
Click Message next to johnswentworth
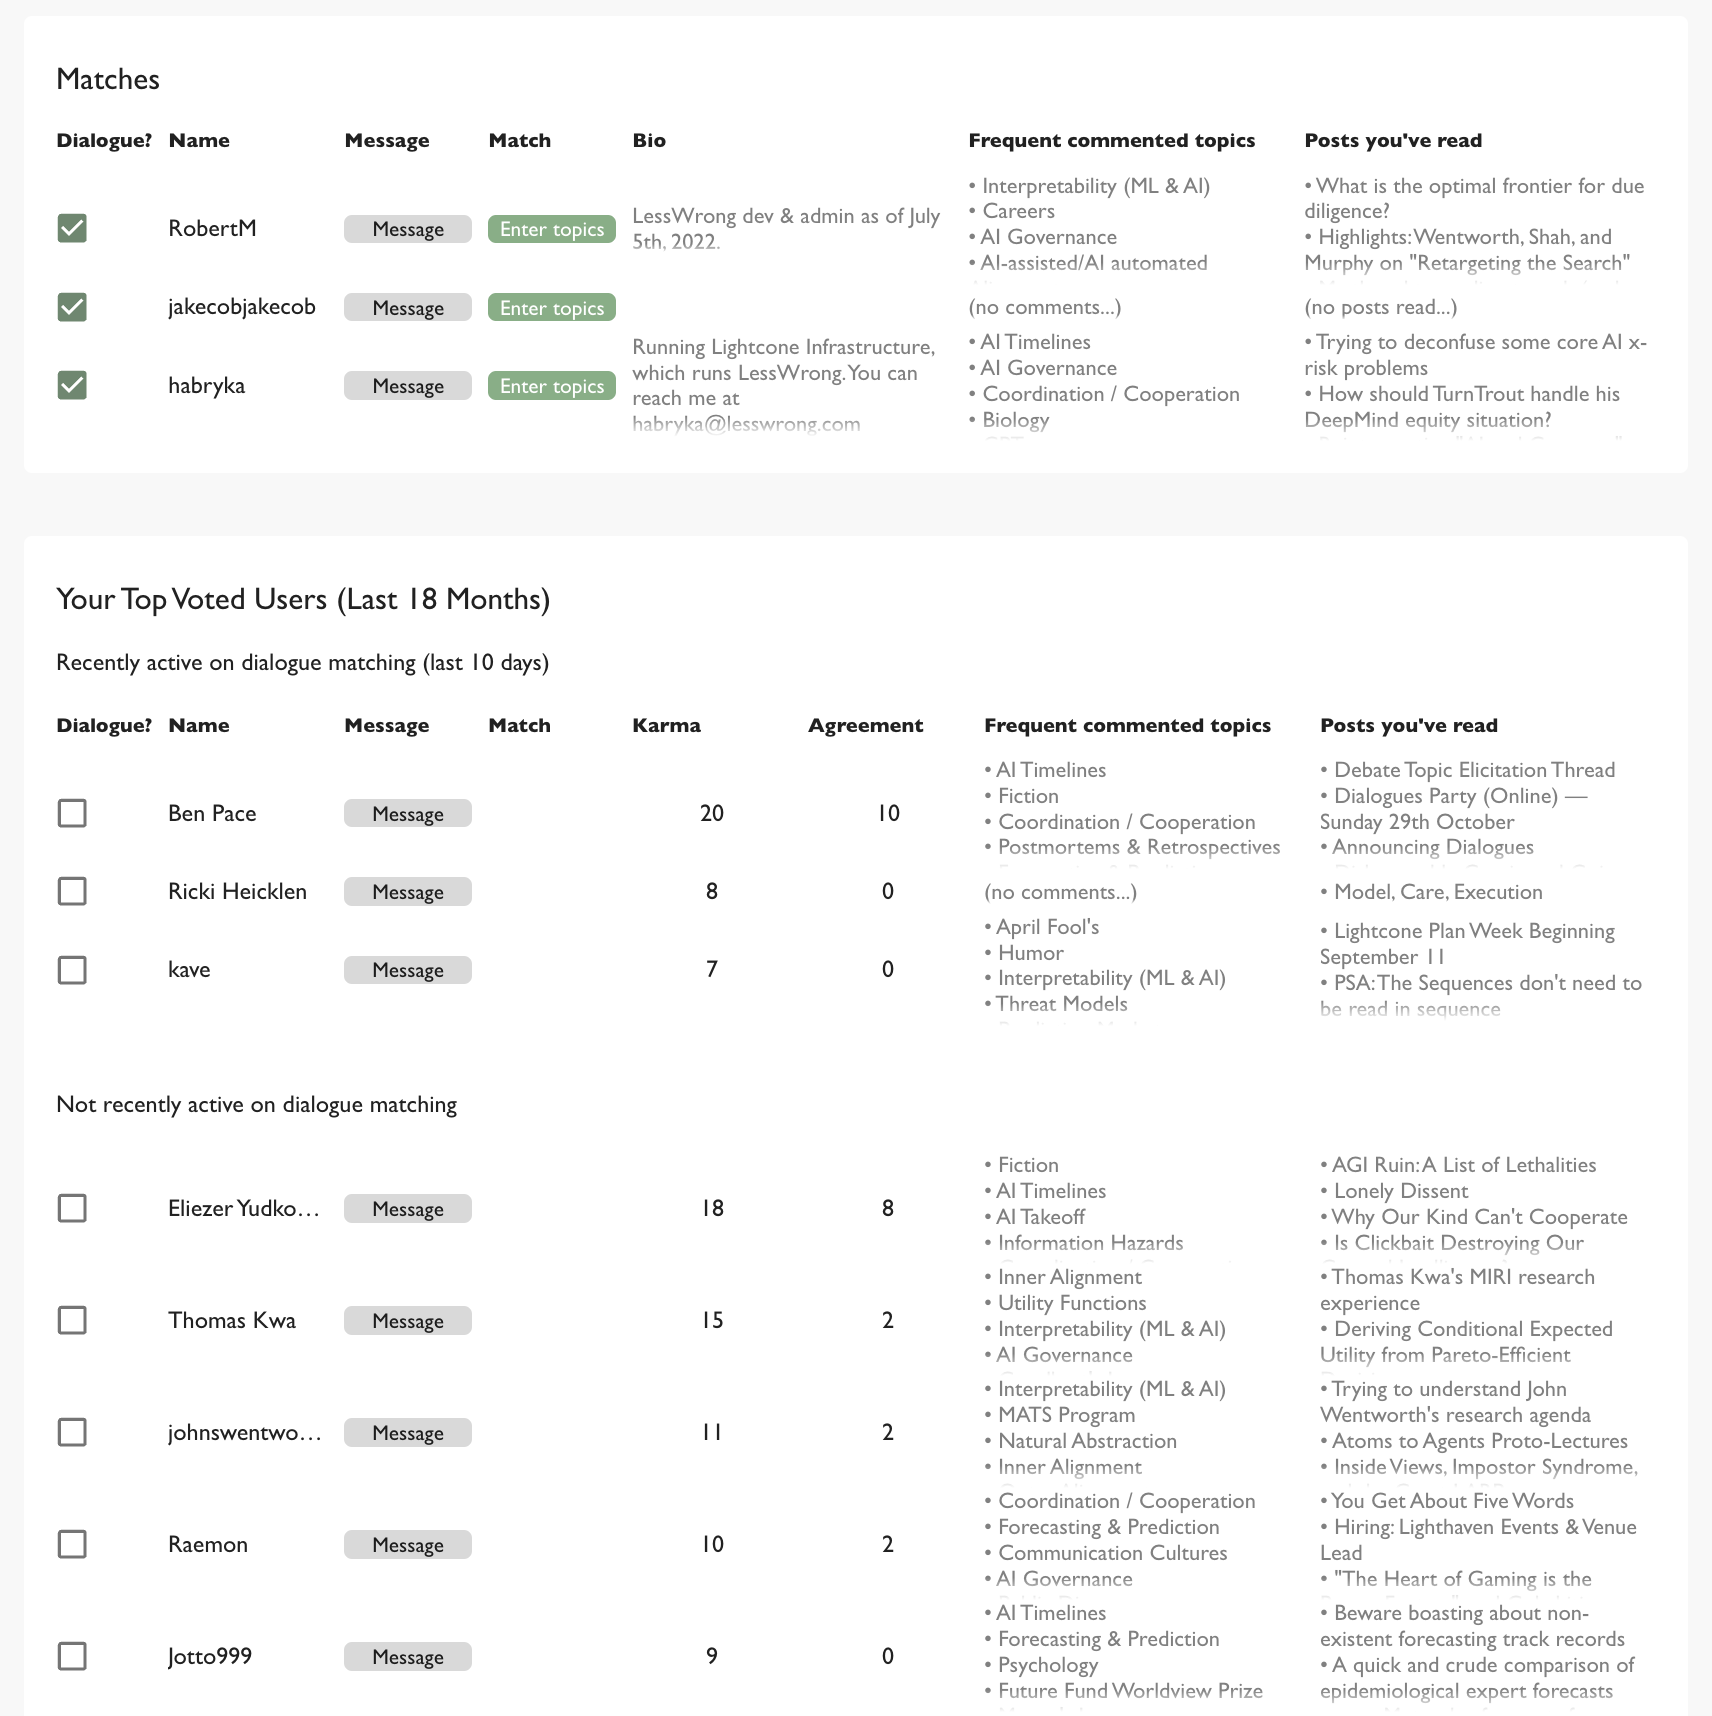click(407, 1432)
